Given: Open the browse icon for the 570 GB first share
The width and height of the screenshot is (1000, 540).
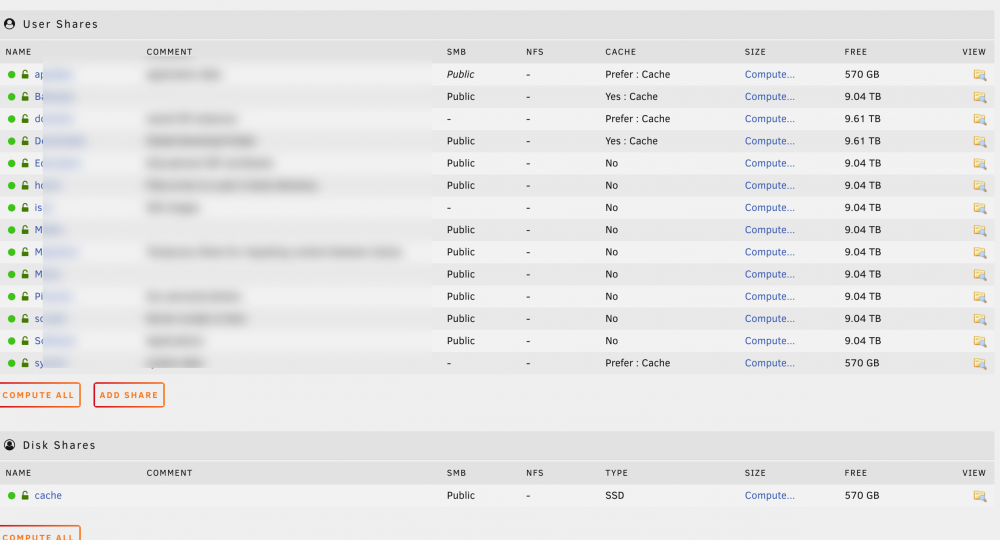Looking at the screenshot, I should click(980, 75).
